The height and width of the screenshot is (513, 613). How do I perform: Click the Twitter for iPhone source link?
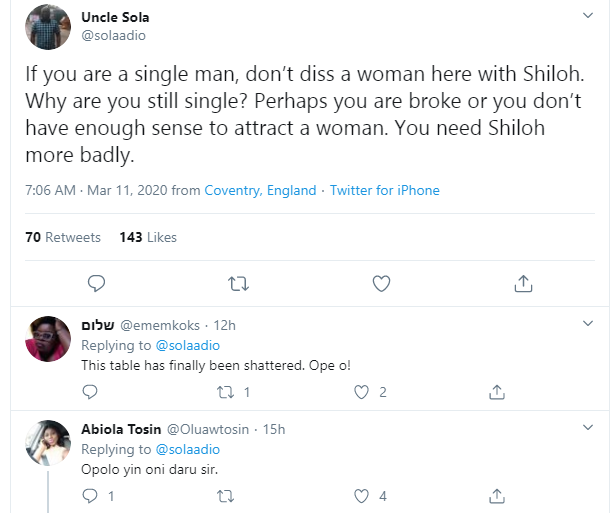coord(384,190)
